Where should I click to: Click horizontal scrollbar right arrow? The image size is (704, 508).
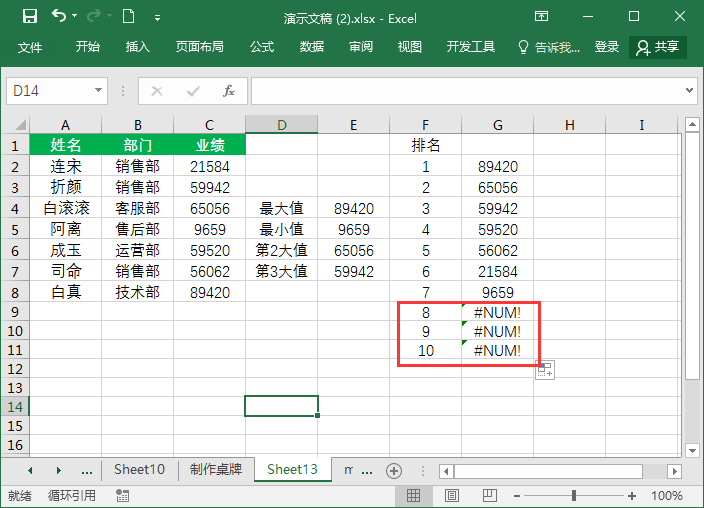[x=674, y=471]
